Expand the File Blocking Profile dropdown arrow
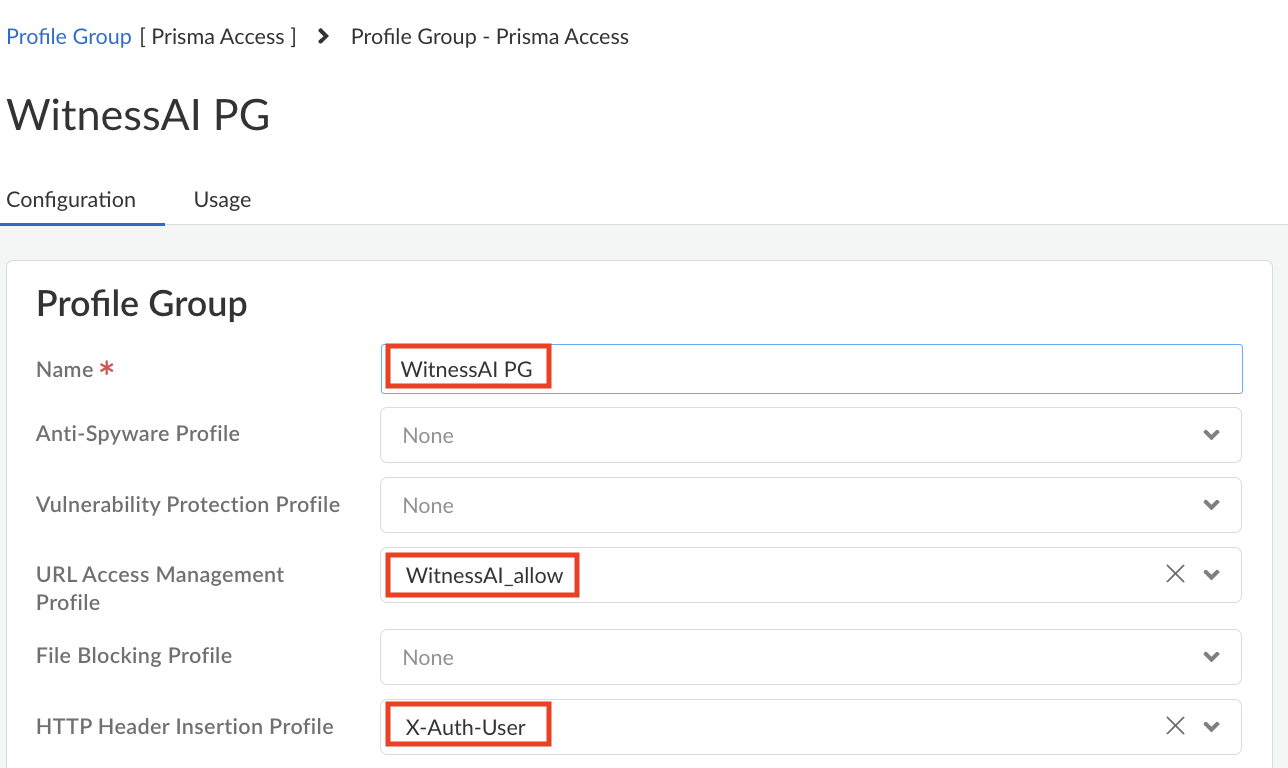Image resolution: width=1288 pixels, height=768 pixels. tap(1211, 657)
